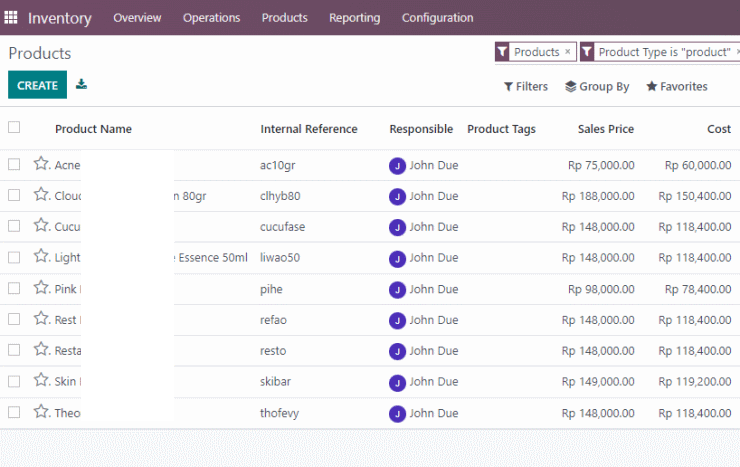Open the Reporting menu
740x467 pixels.
354,17
